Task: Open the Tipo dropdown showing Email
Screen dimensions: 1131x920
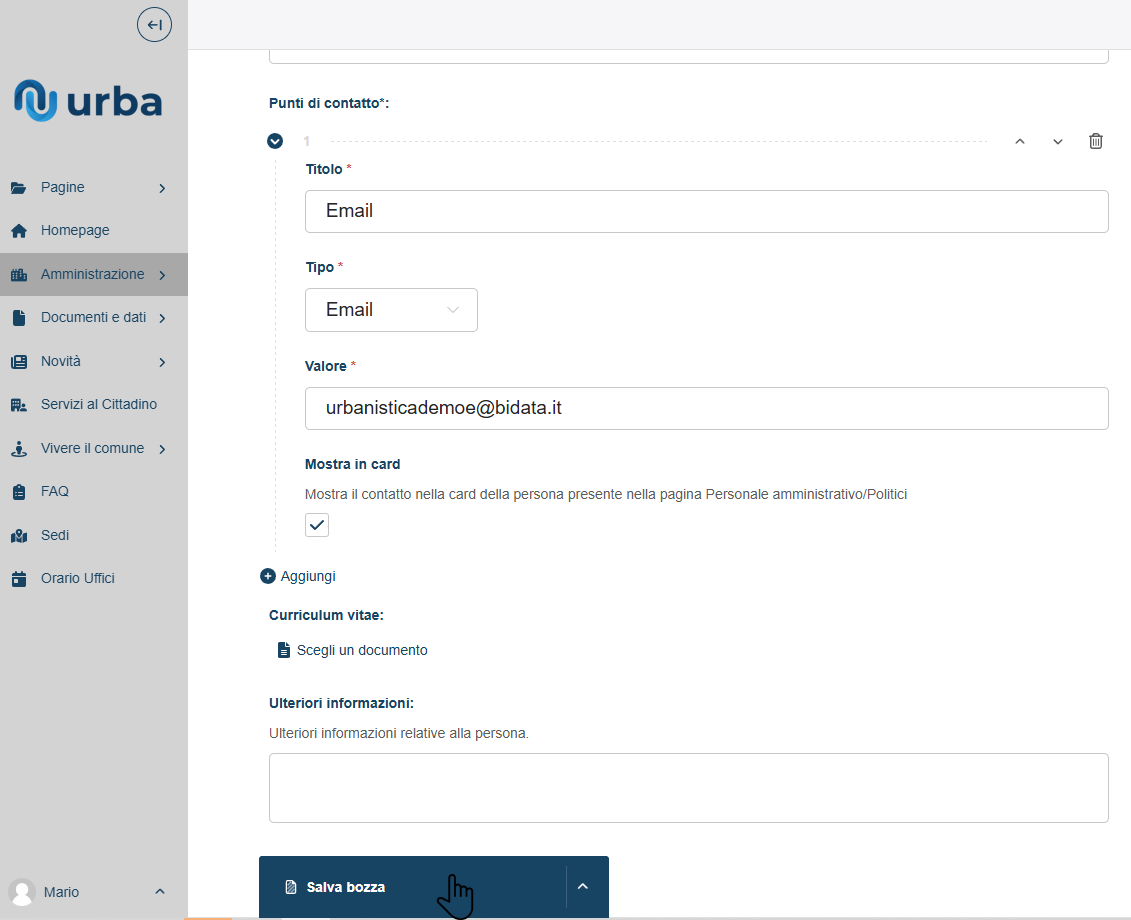Action: [x=391, y=310]
